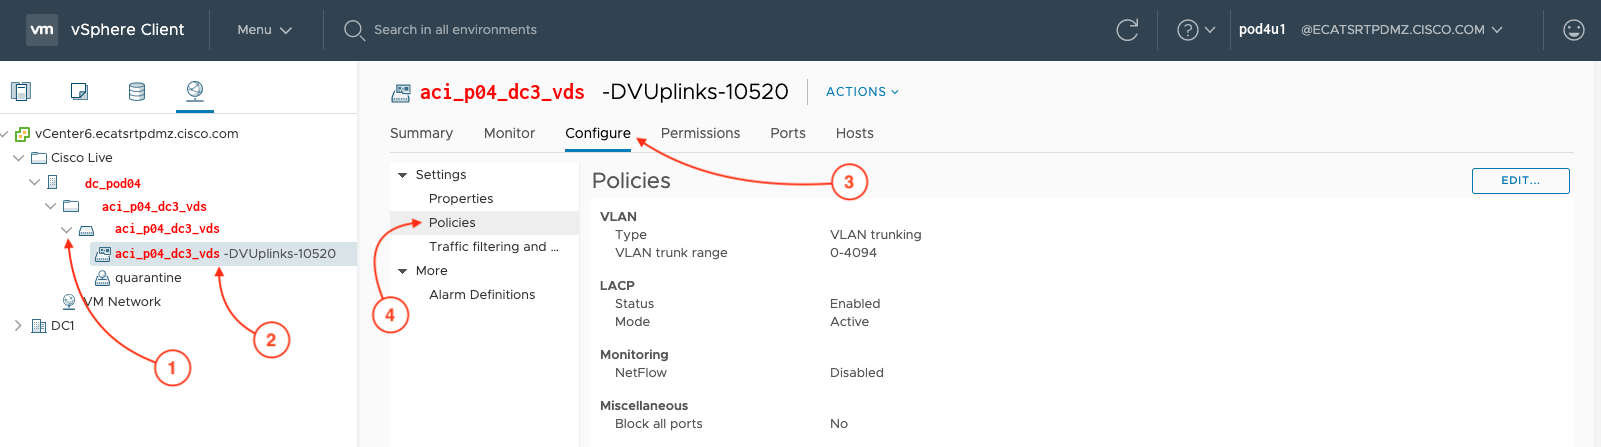Expand the DC1 datacenter tree node
Screen dimensions: 1601x447
click(18, 325)
